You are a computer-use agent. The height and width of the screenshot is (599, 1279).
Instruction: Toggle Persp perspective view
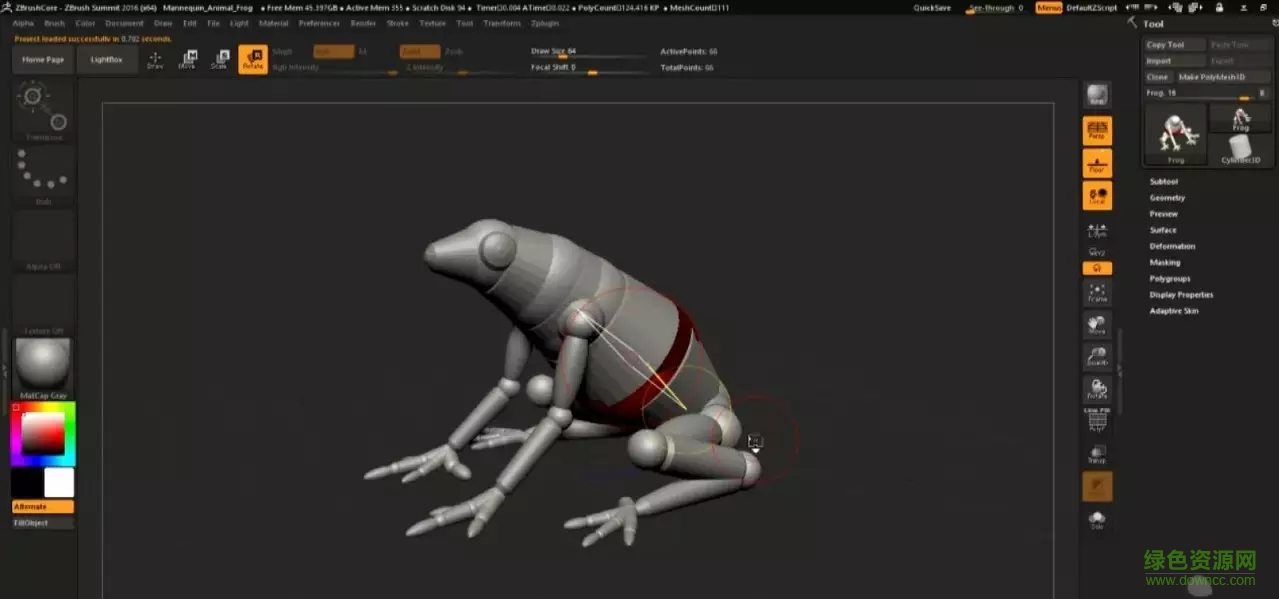coord(1096,129)
